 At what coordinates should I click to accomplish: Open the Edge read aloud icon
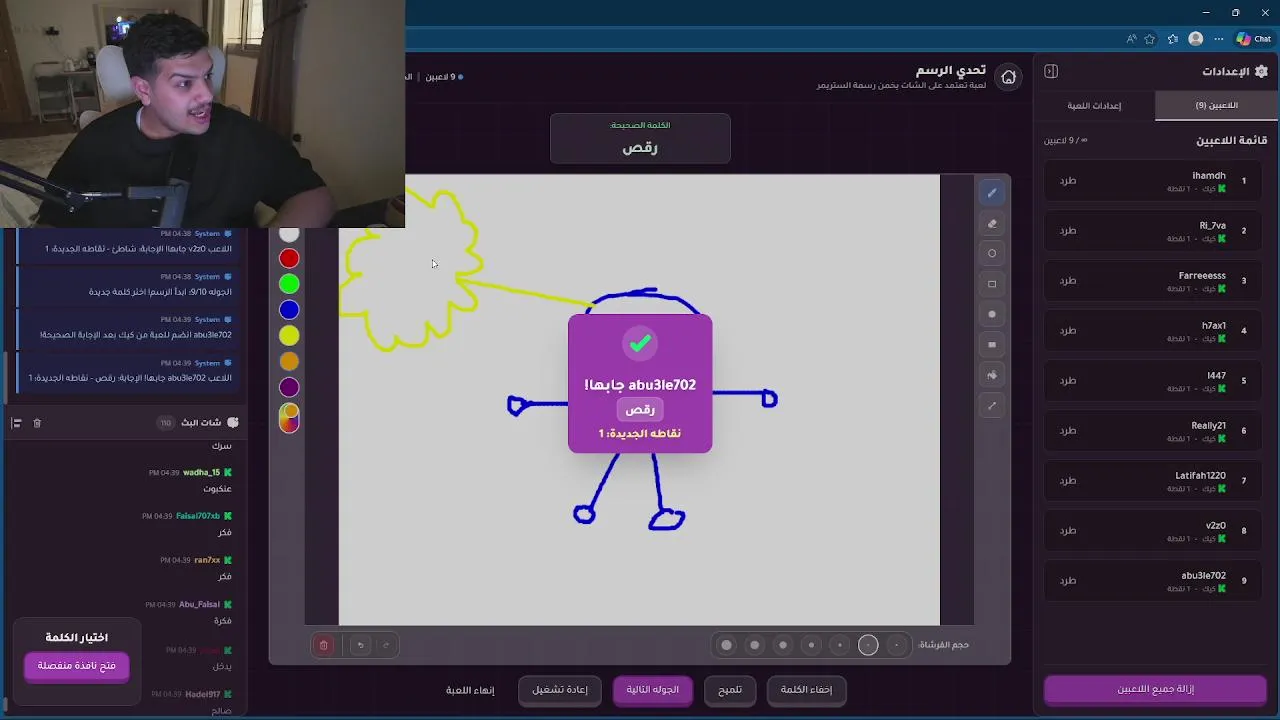1131,39
